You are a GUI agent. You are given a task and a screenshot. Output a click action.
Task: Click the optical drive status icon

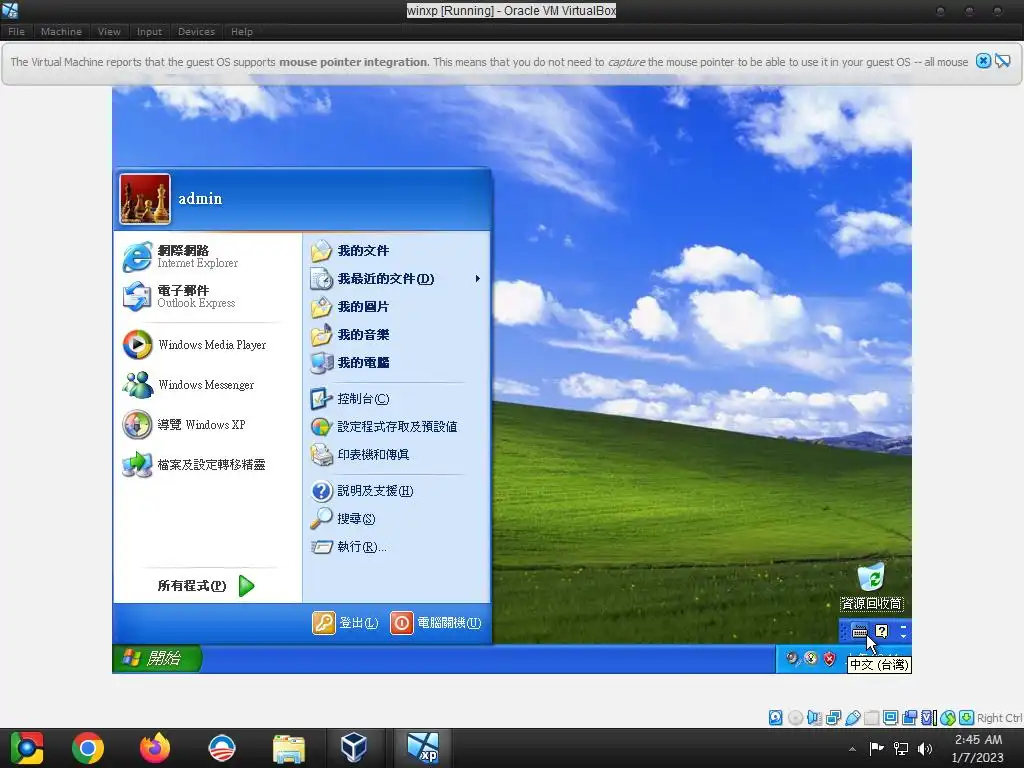[x=795, y=718]
